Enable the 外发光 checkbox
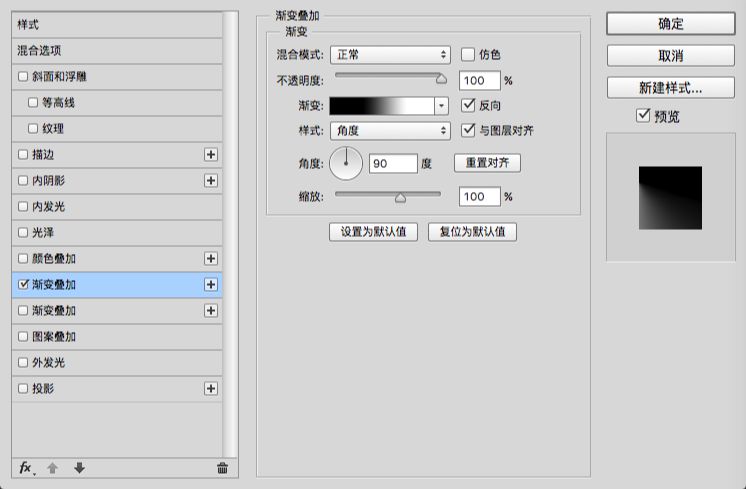Viewport: 746px width, 489px height. pyautogui.click(x=23, y=362)
